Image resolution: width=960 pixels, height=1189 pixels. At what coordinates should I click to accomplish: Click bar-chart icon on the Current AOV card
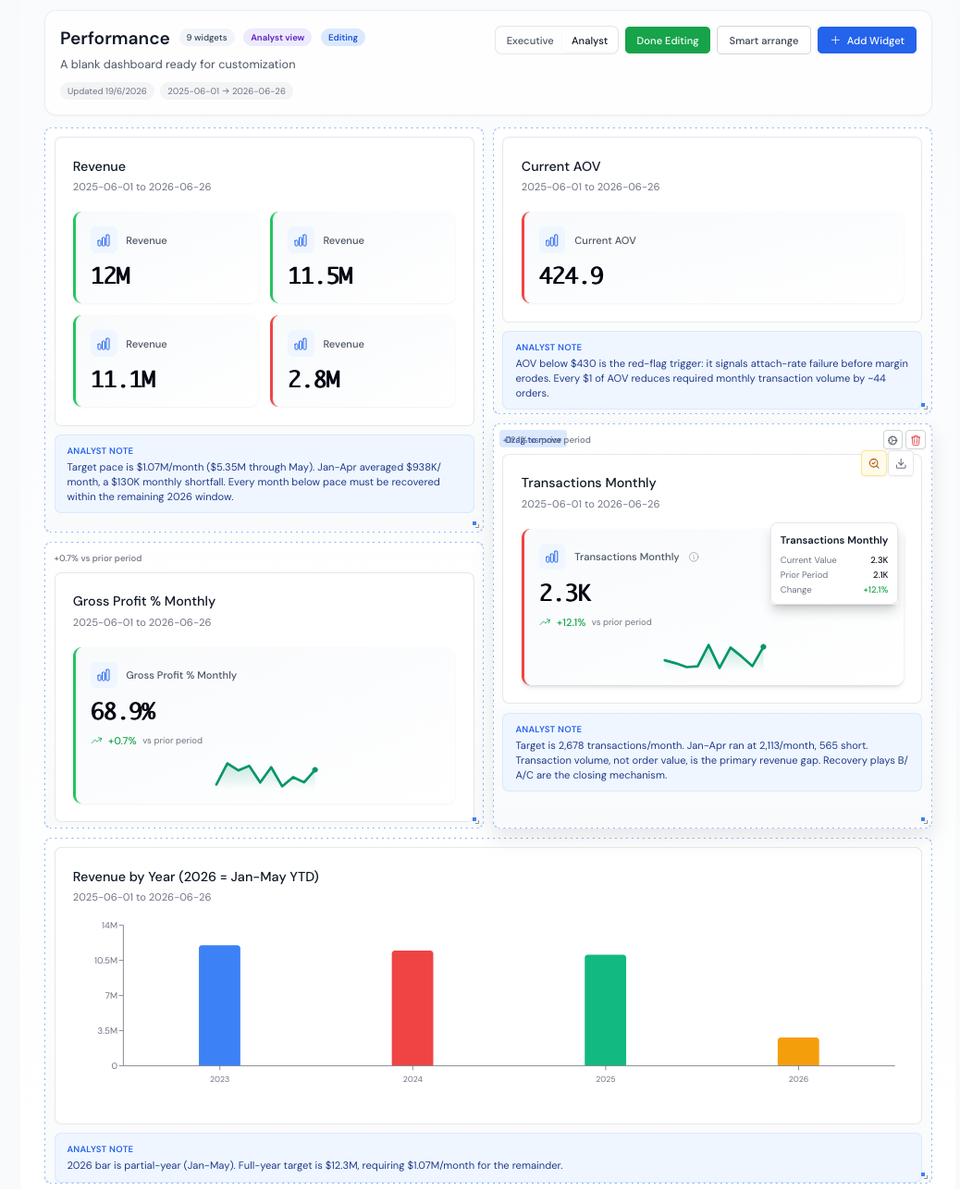pyautogui.click(x=551, y=240)
